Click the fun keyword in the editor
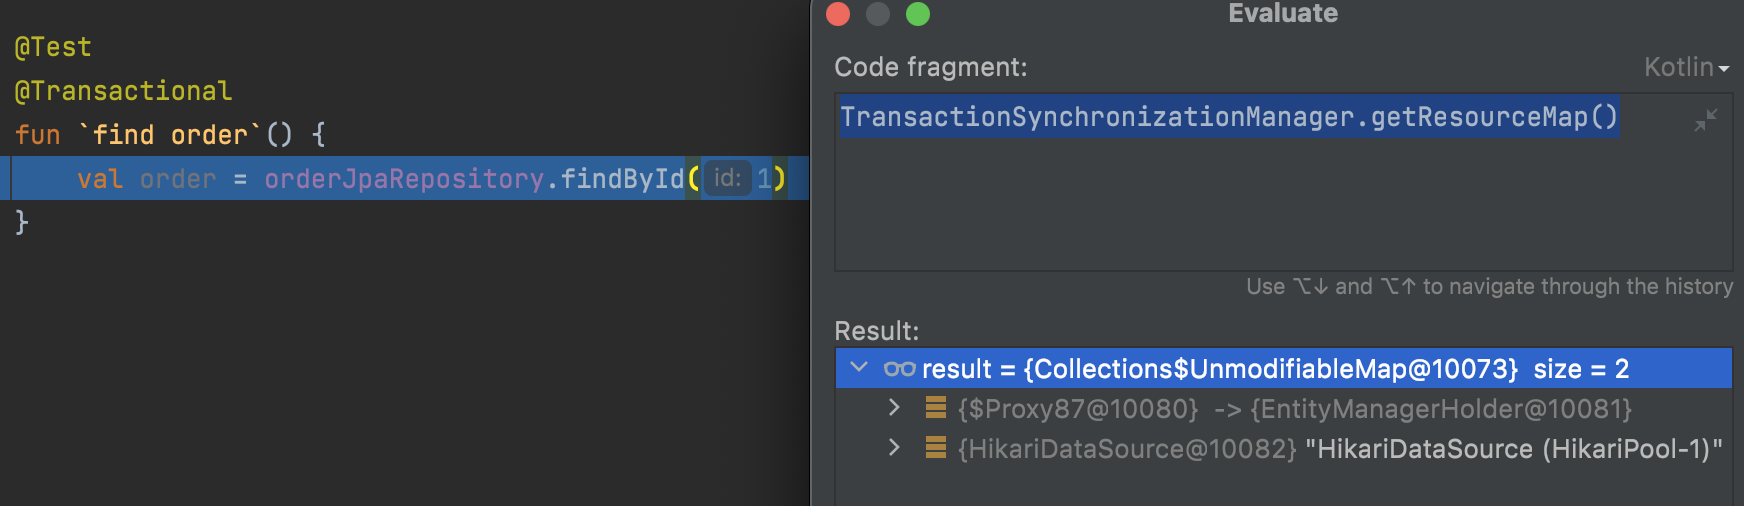 coord(37,135)
